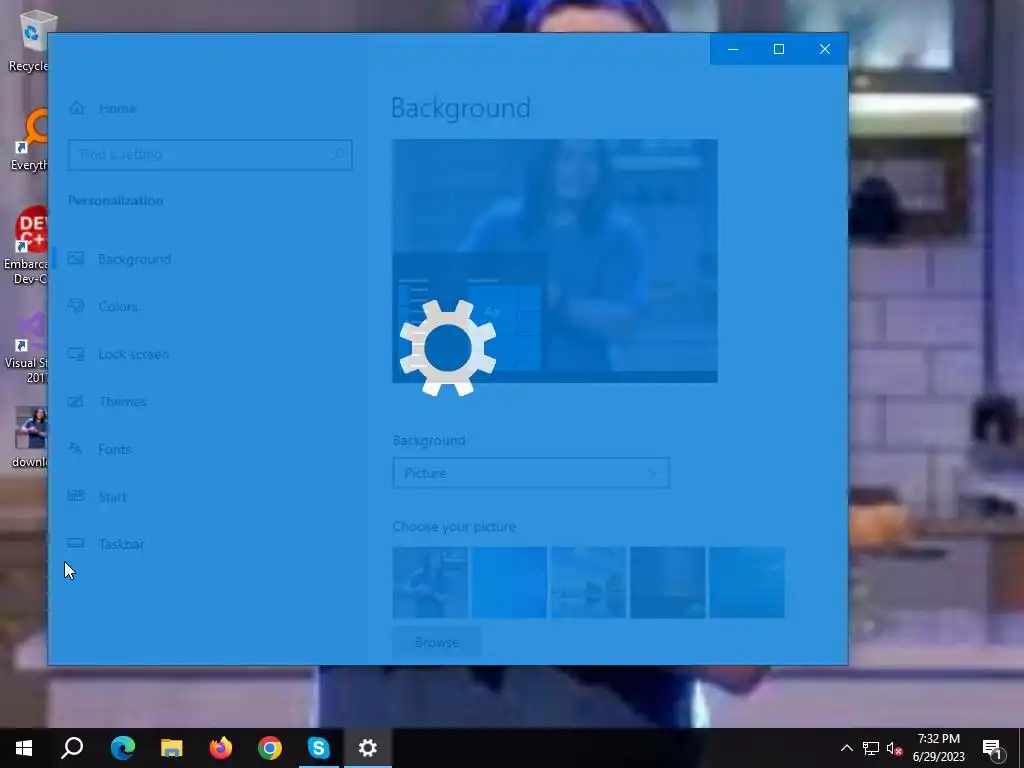1024x768 pixels.
Task: Show hidden system tray icons
Action: coord(846,748)
